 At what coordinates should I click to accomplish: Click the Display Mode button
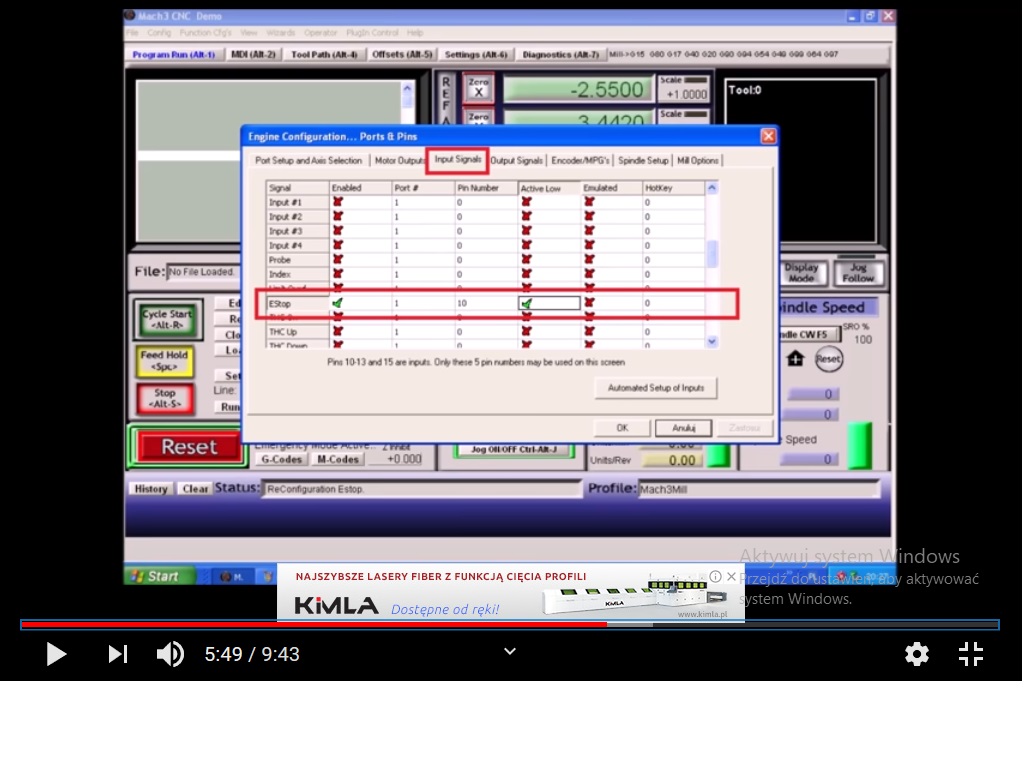[x=801, y=273]
